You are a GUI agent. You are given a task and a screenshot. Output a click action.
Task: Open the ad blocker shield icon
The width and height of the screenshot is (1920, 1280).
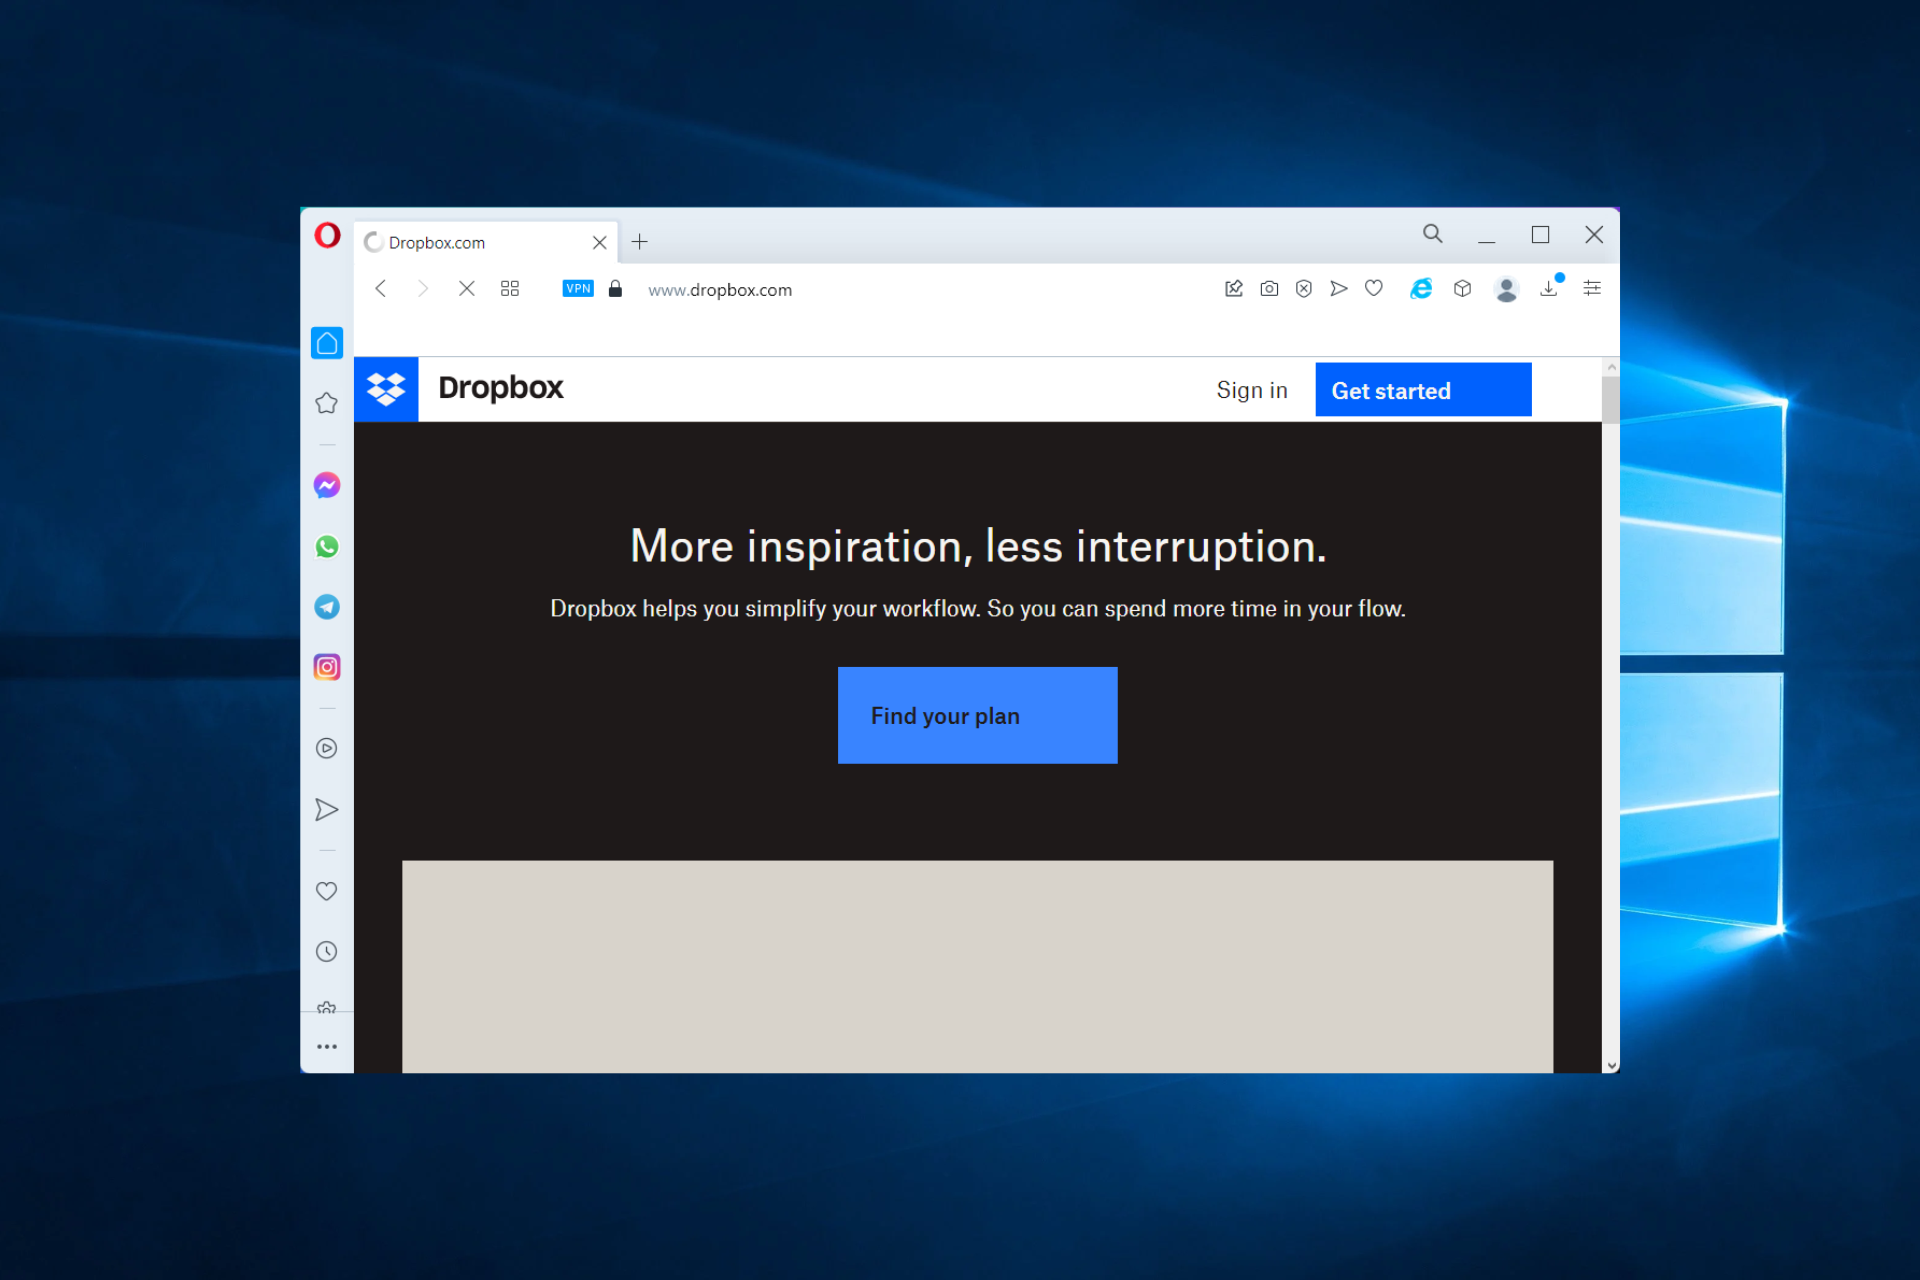[x=1304, y=289]
